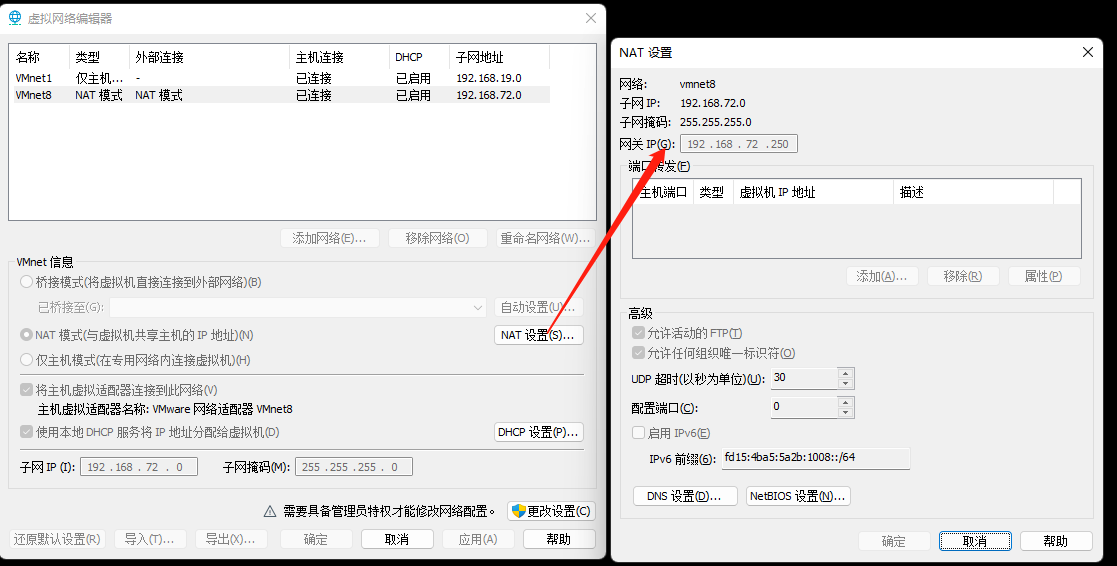Click the Virtual Network Editor globe icon

point(15,18)
